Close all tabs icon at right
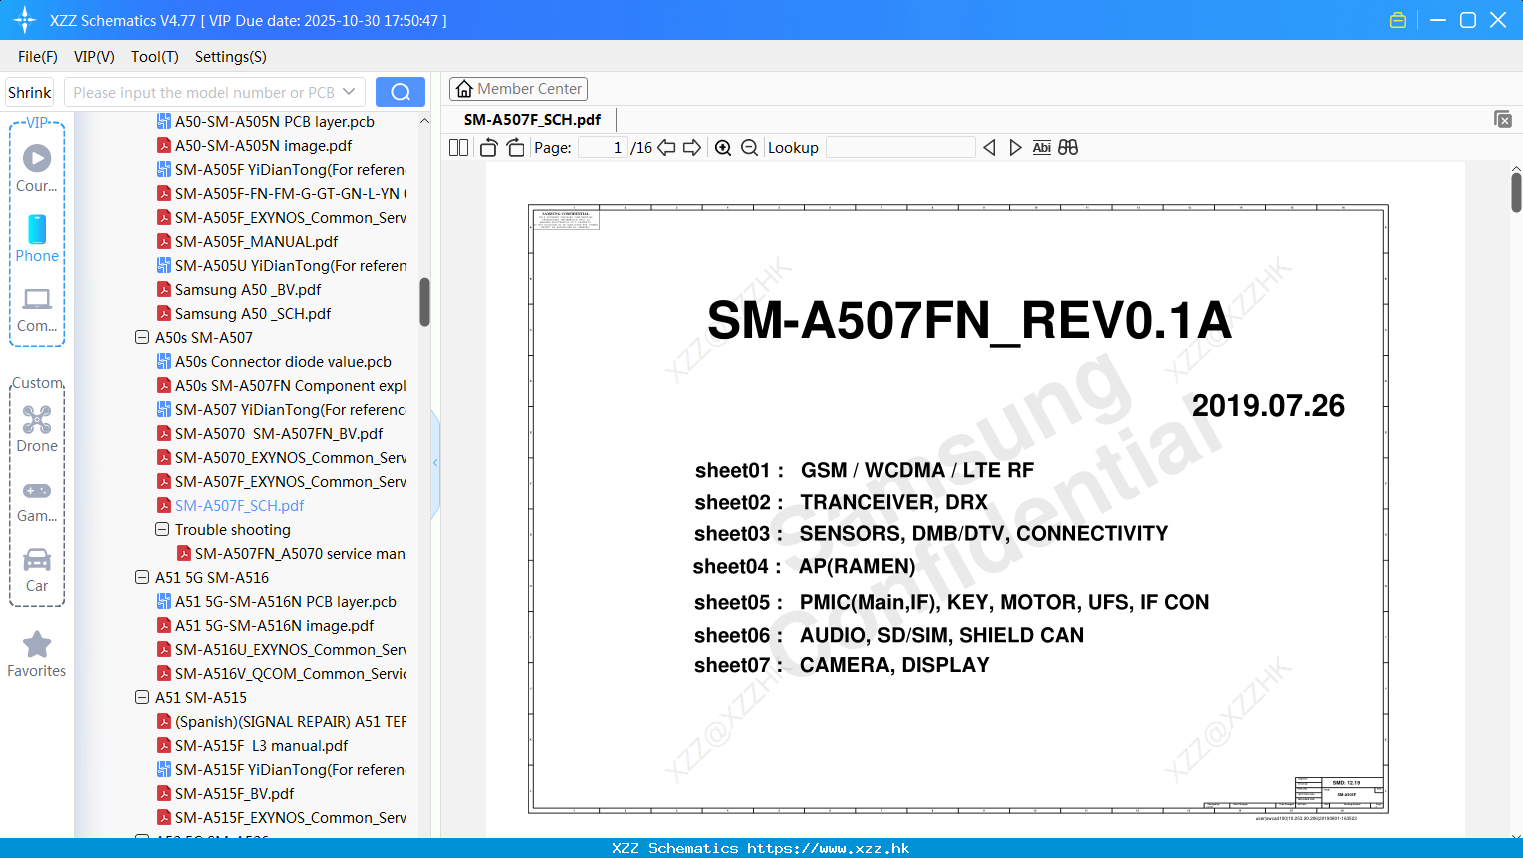 click(1502, 119)
